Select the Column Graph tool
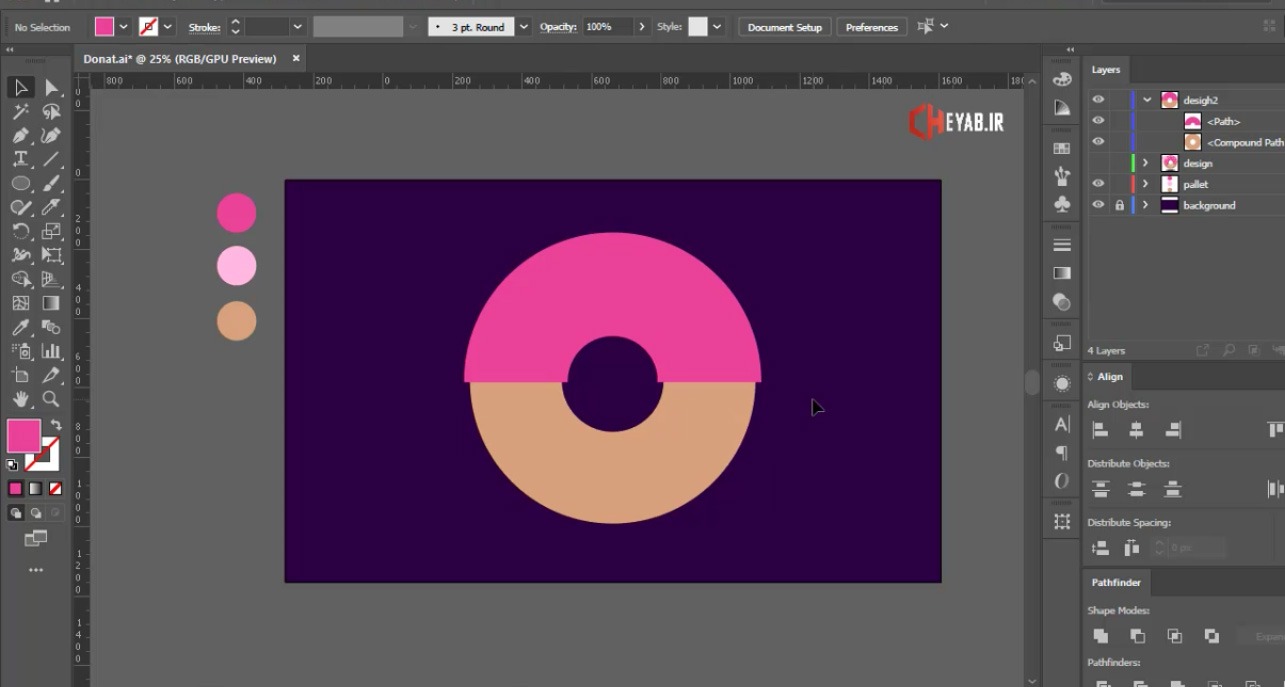Viewport: 1285px width, 687px height. click(51, 351)
